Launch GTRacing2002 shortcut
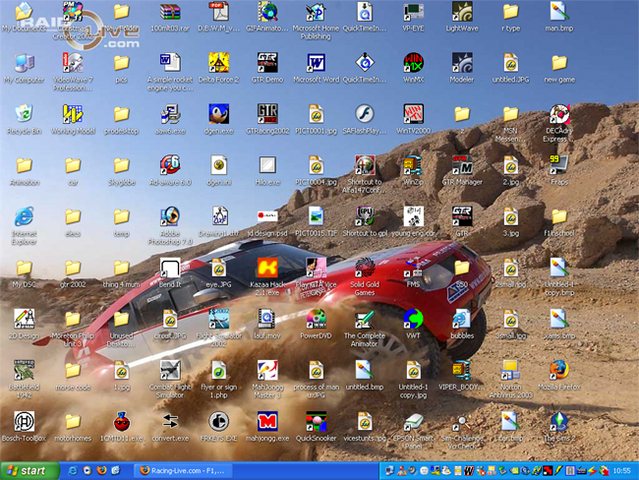Viewport: 639px width, 480px height. pos(267,114)
